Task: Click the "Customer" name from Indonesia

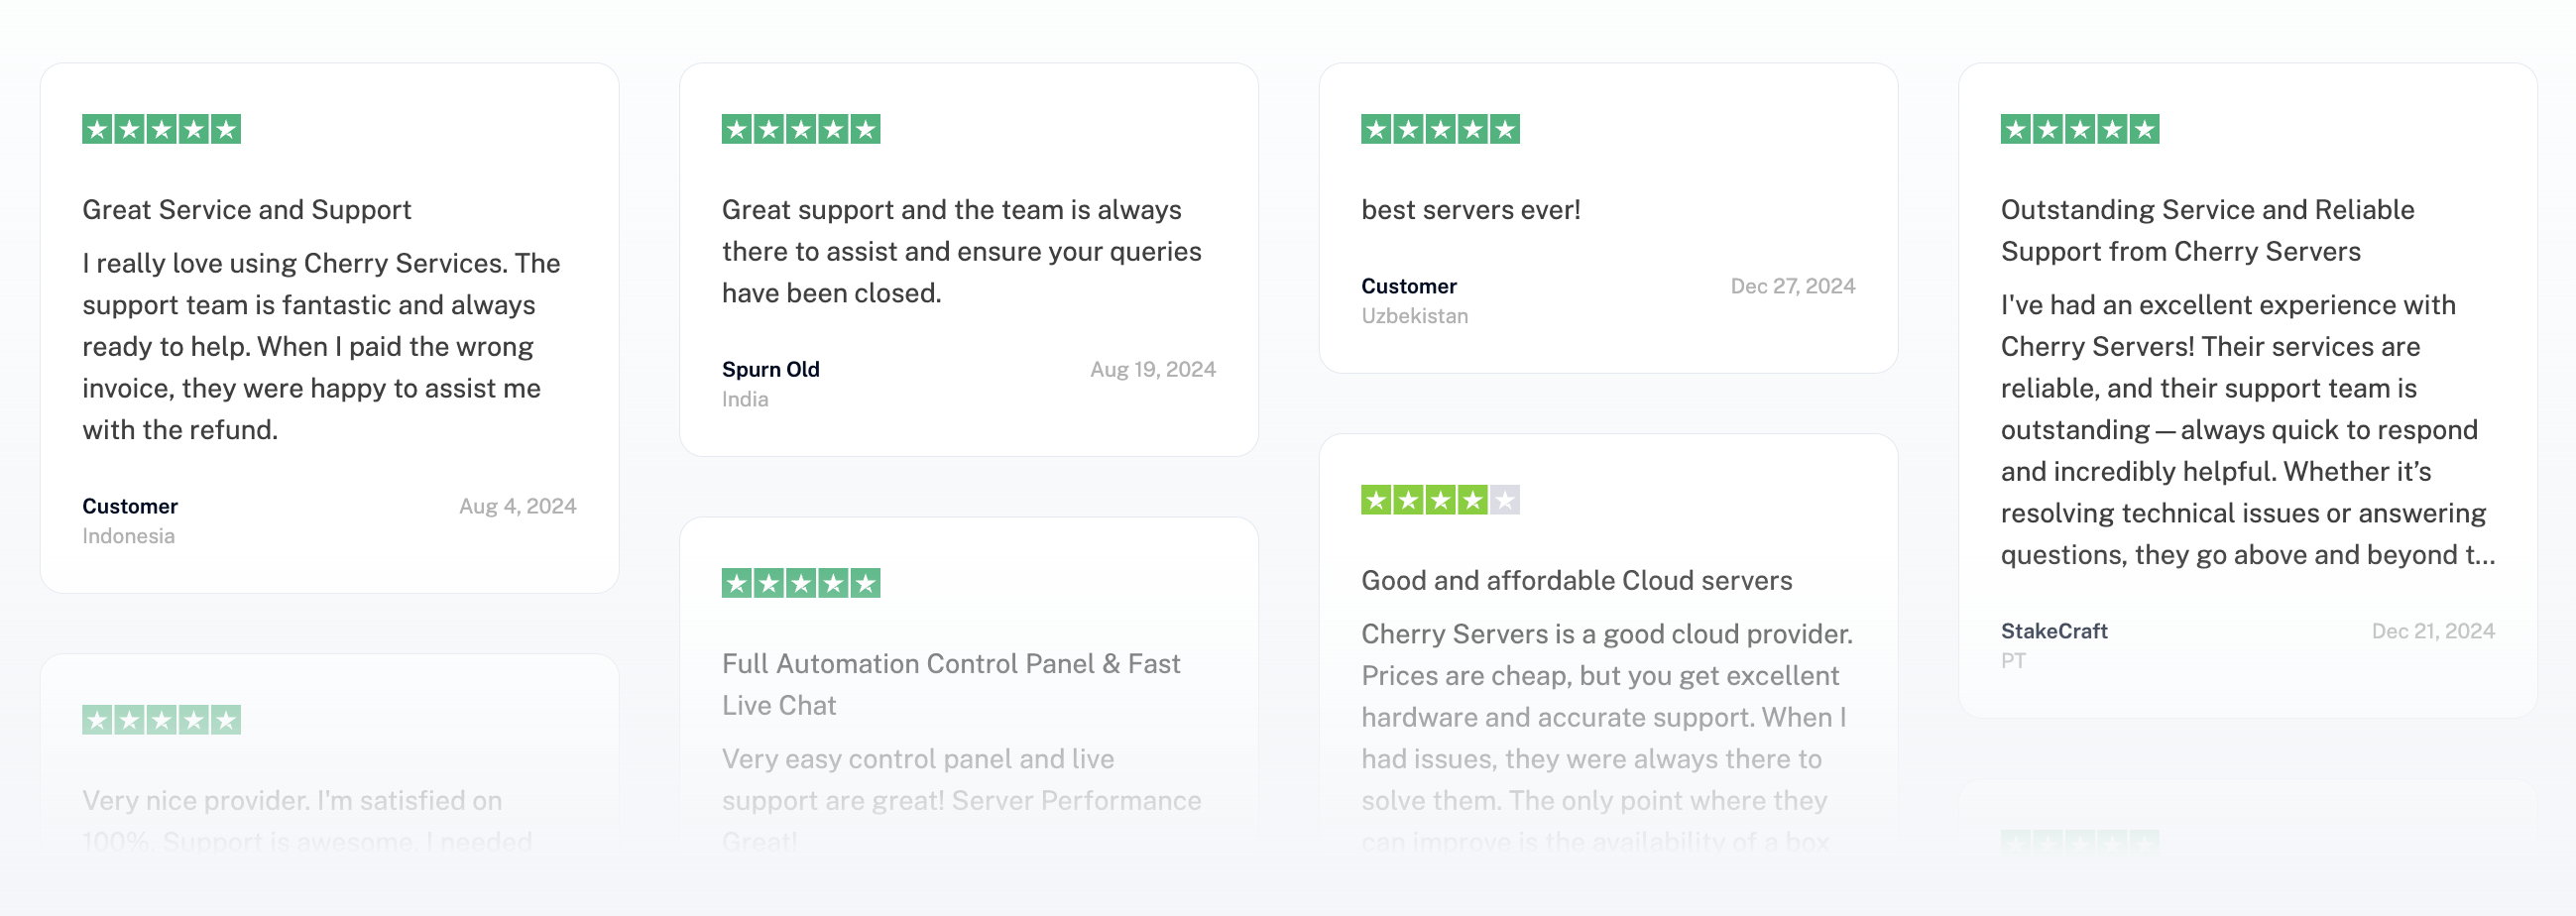Action: tap(130, 506)
